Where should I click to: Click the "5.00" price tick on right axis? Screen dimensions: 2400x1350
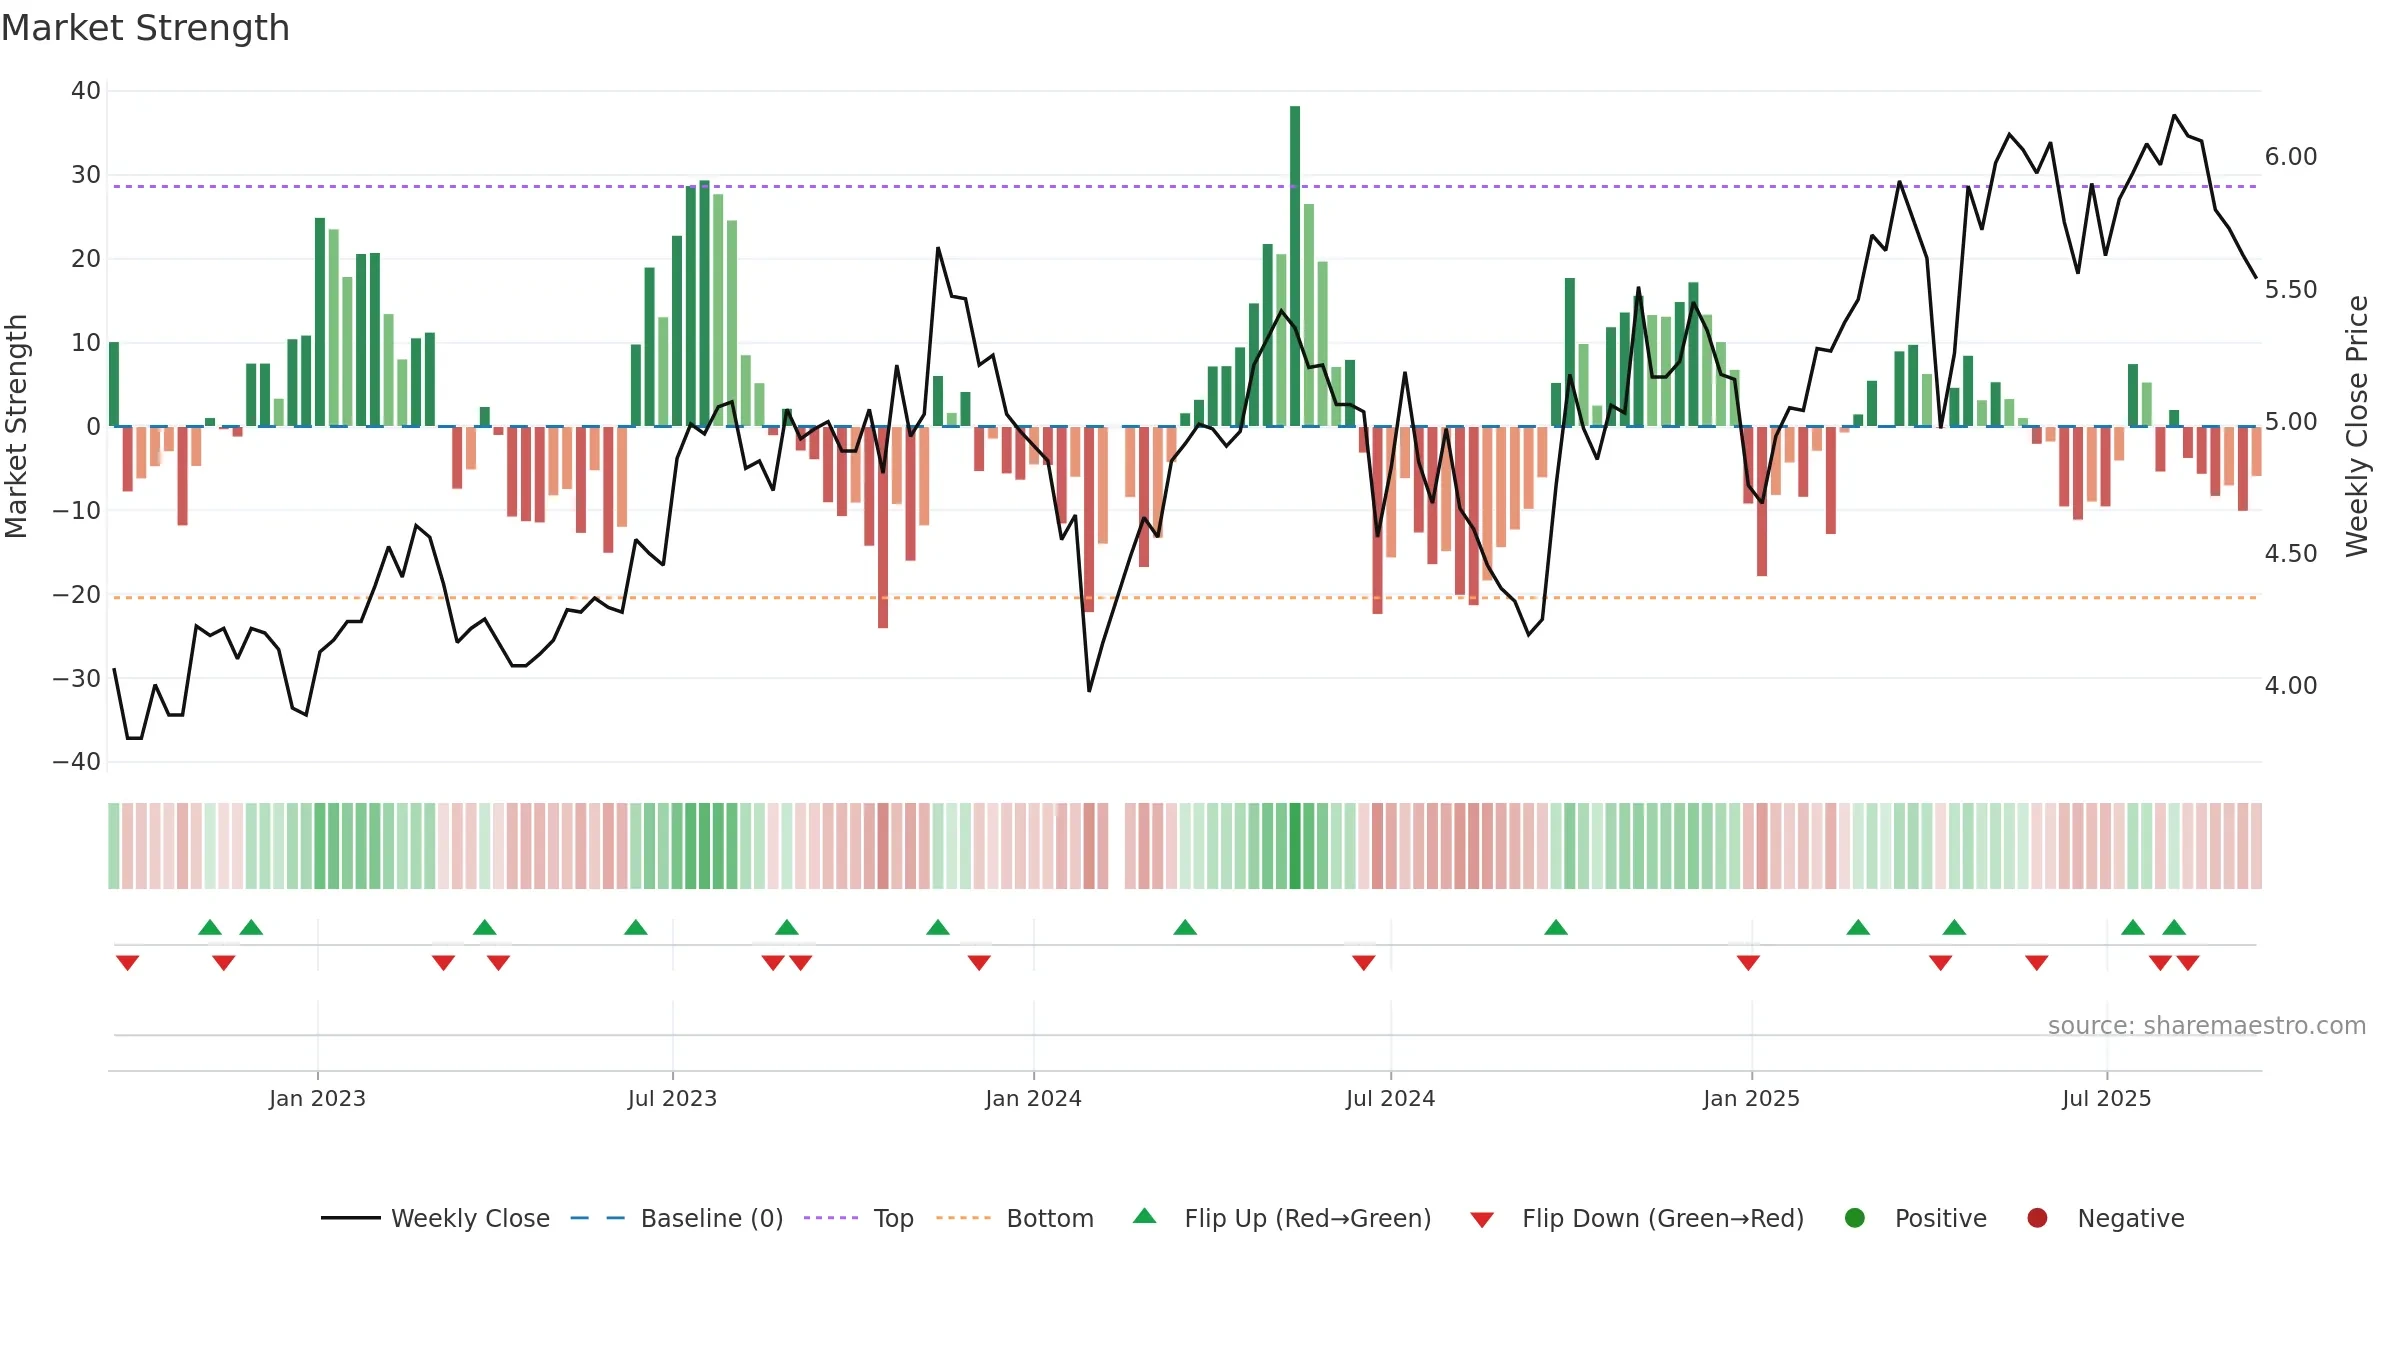2291,421
